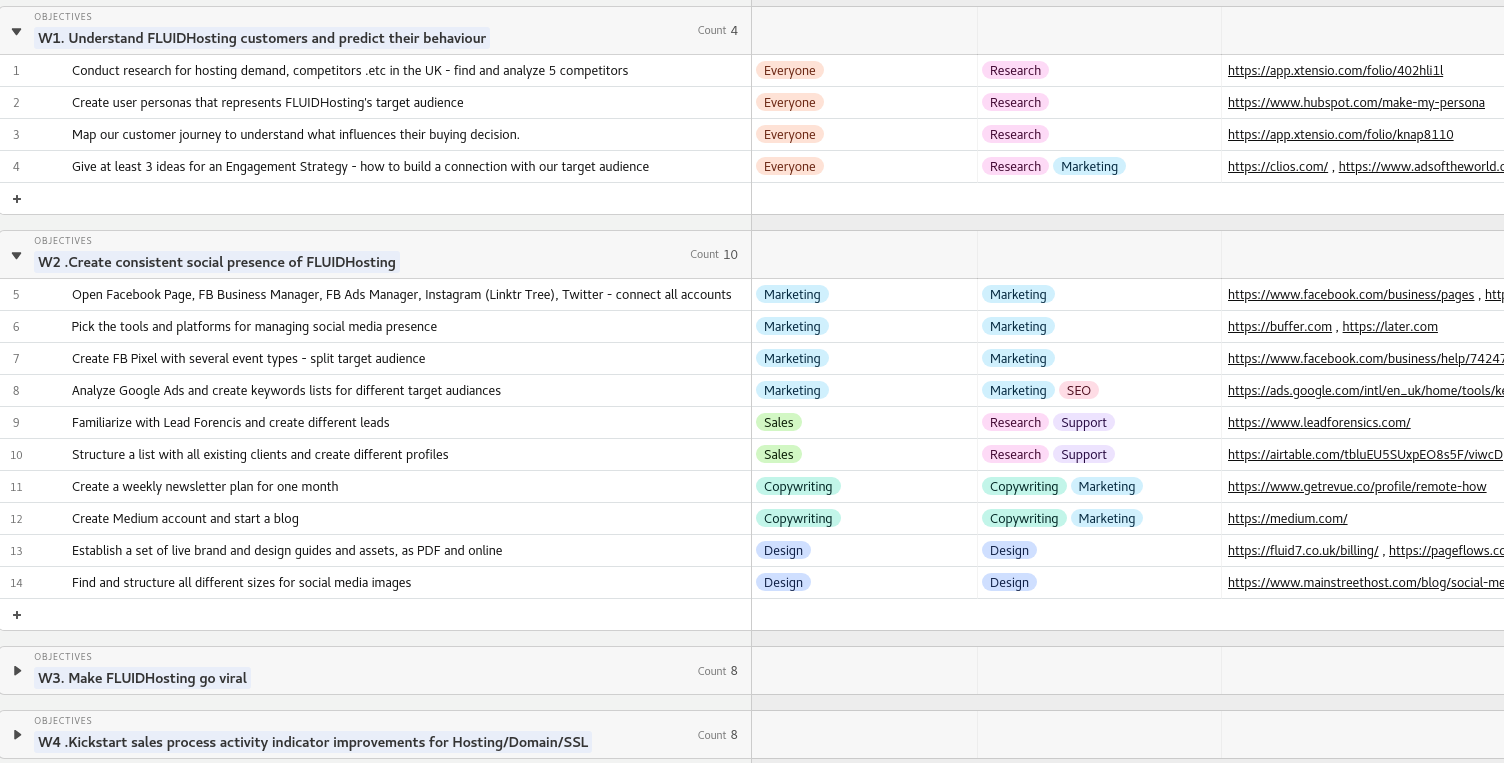This screenshot has width=1504, height=763.
Task: Follow the app.xtensio.com/folio/knap8110 link
Action: pyautogui.click(x=1340, y=134)
